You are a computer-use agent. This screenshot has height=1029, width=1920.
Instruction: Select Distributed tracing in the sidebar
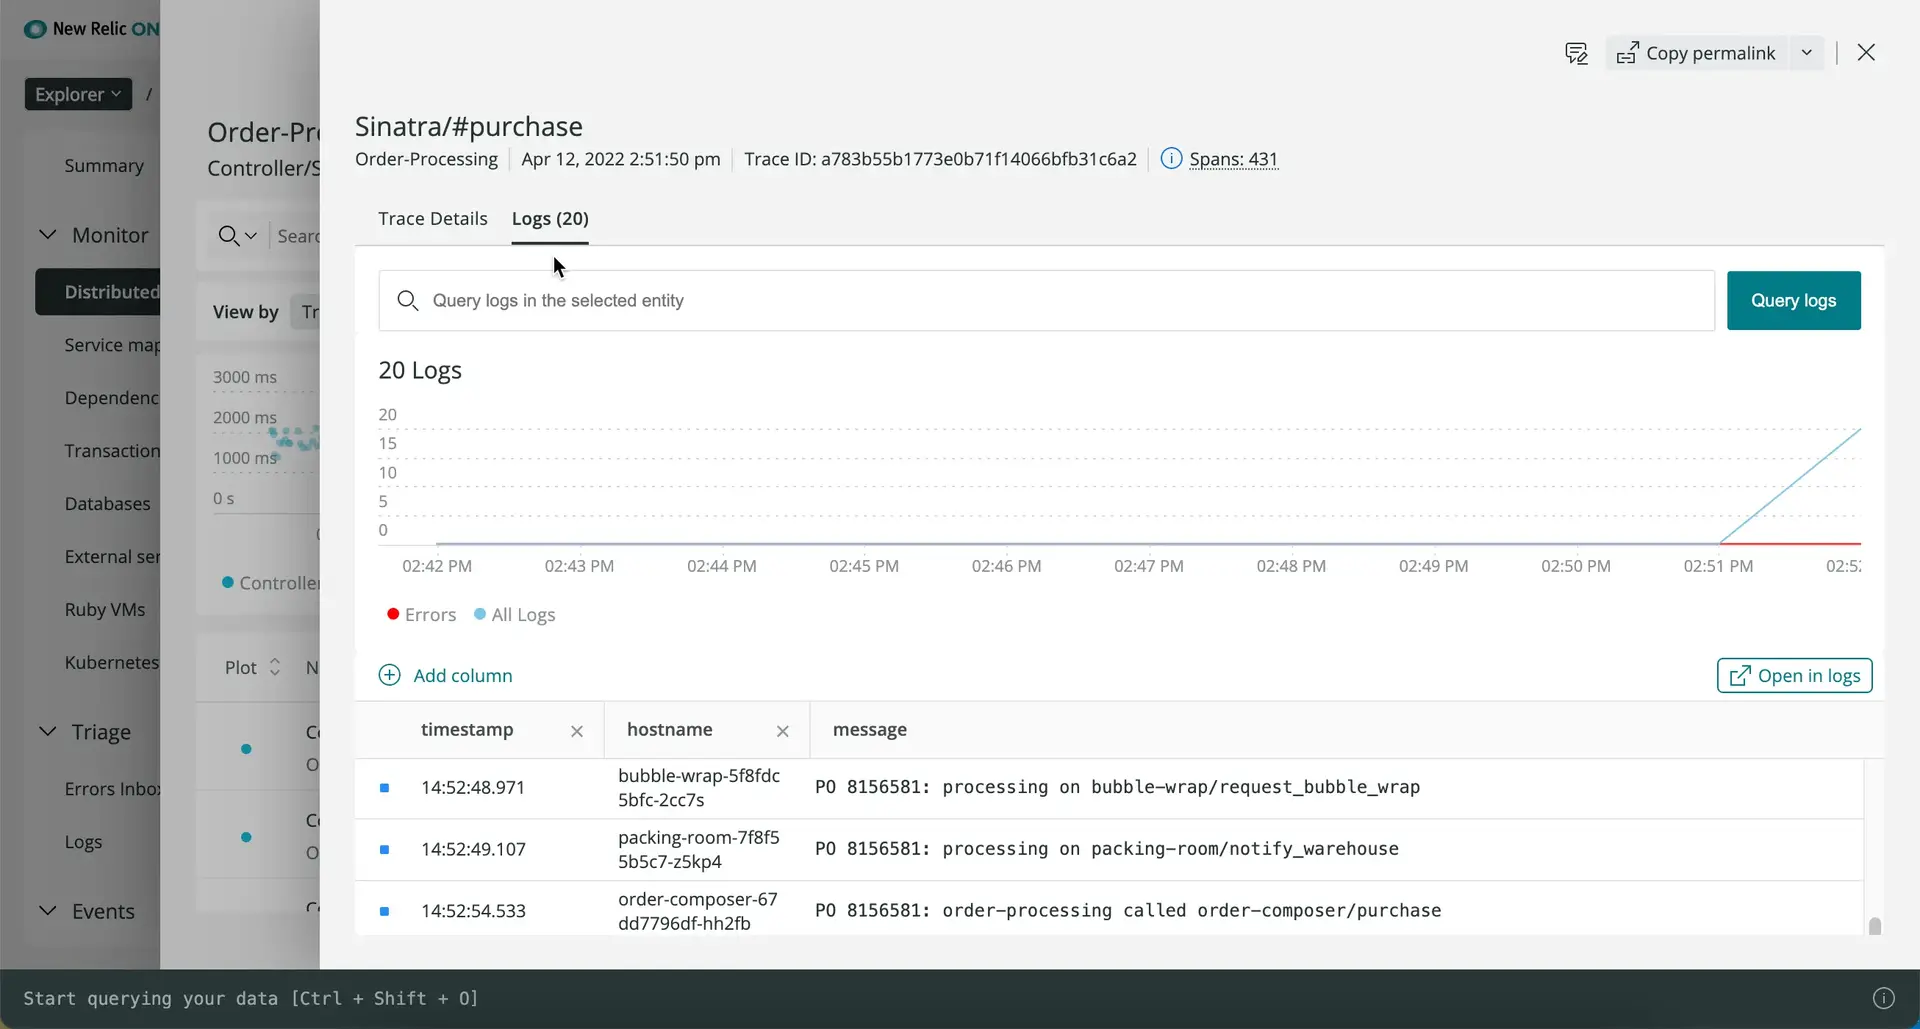[x=98, y=292]
